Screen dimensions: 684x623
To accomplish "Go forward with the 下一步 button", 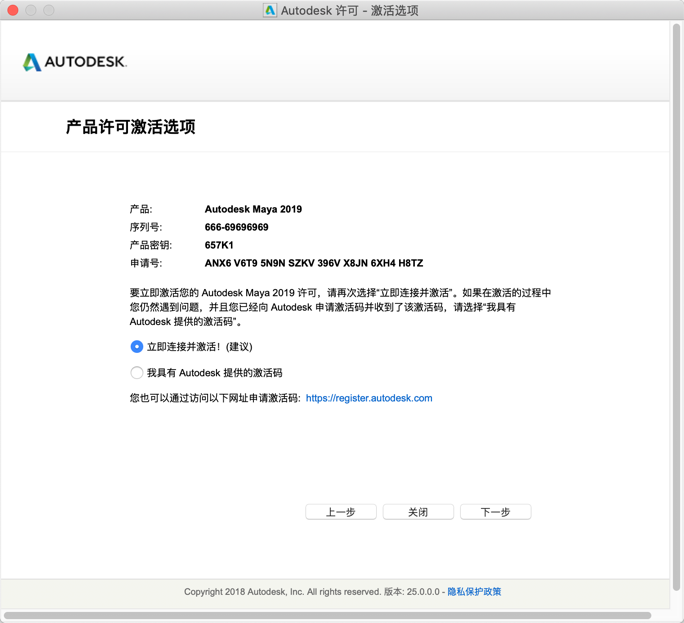I will 495,512.
